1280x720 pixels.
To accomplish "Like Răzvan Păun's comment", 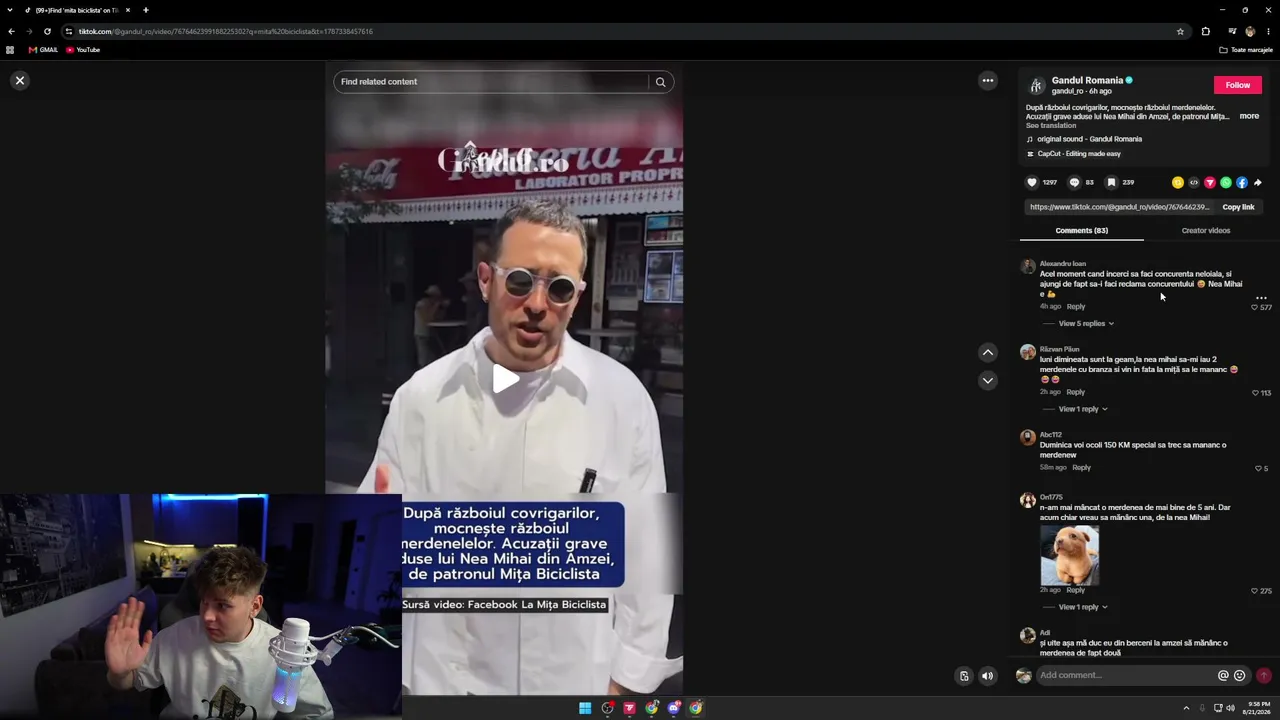I will click(1256, 393).
